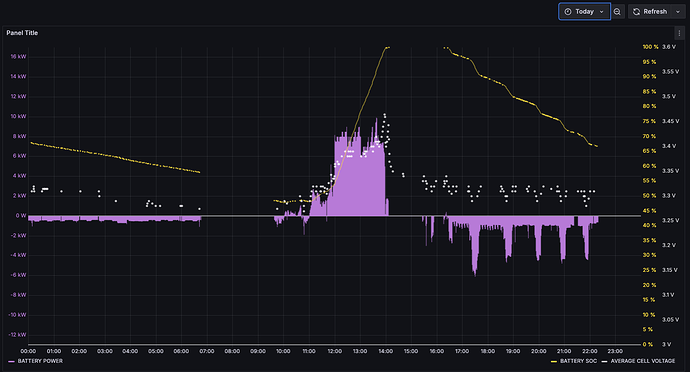Viewport: 690px width, 372px height.
Task: Toggle AVERAGE CELL VOLTAGE series in legend
Action: click(643, 361)
